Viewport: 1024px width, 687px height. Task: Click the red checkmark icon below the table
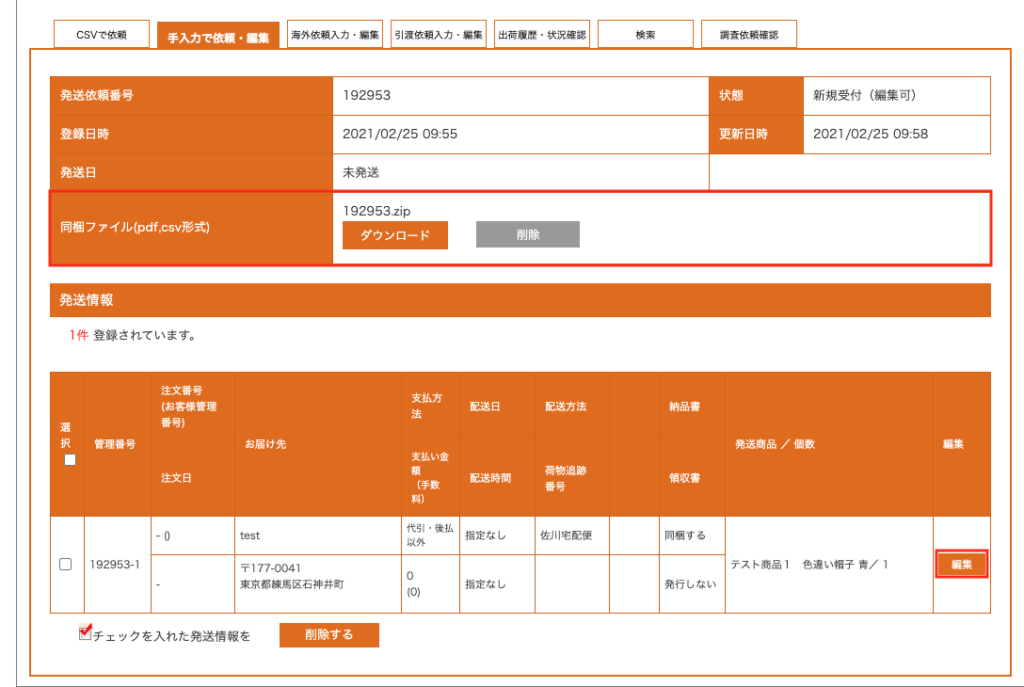click(x=85, y=631)
